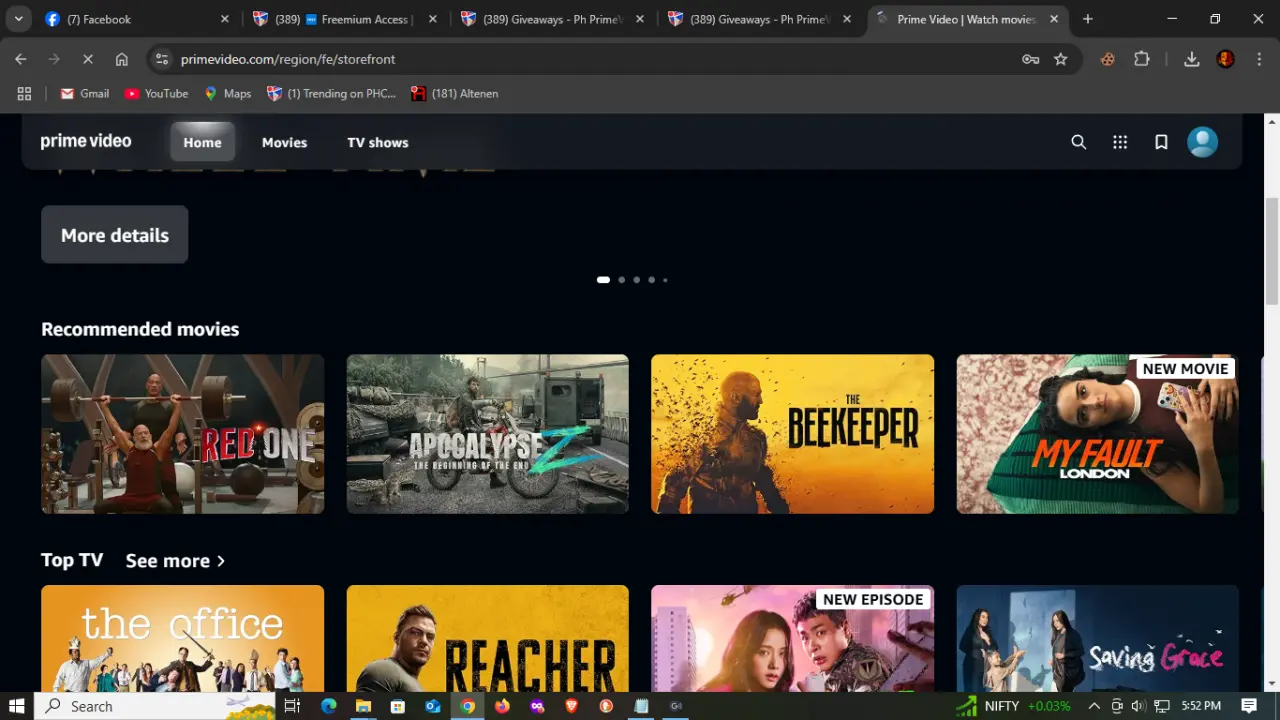Click the password key icon in address bar
This screenshot has width=1280, height=720.
pyautogui.click(x=1030, y=59)
